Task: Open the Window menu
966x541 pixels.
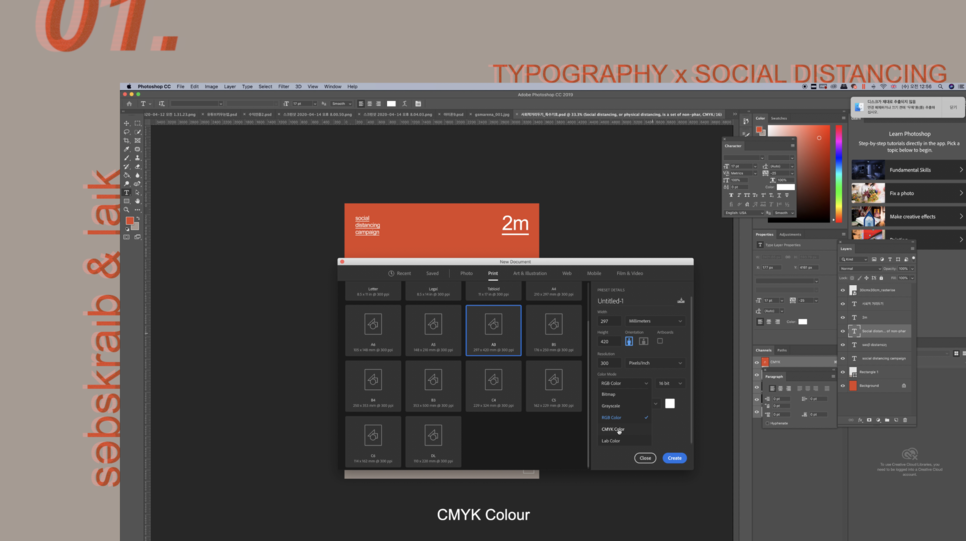Action: 333,87
